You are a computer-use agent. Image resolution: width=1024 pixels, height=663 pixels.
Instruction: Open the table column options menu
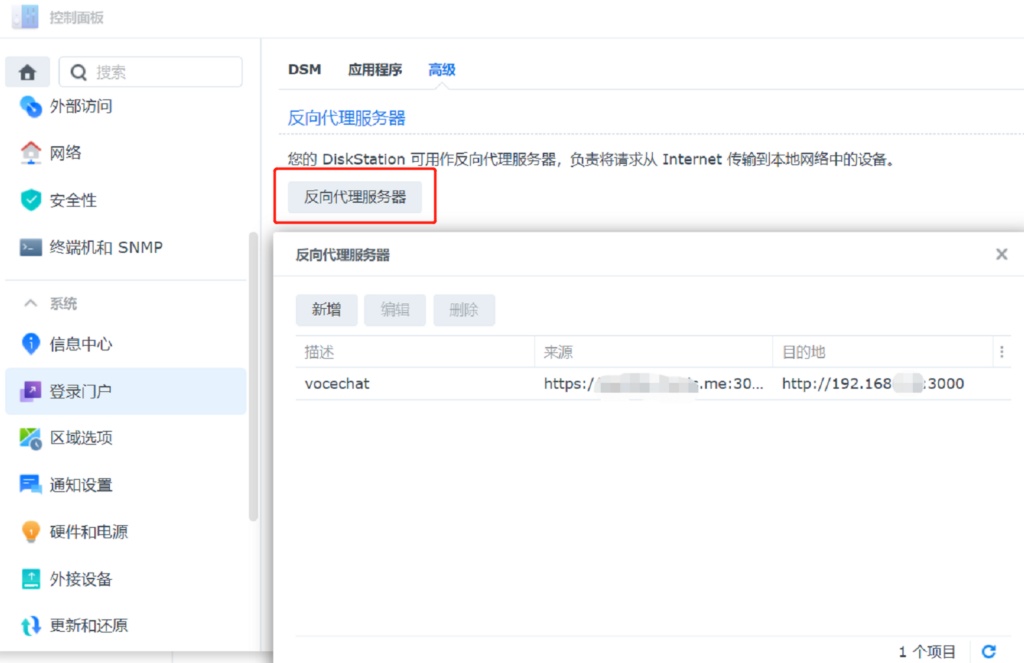pos(1001,352)
